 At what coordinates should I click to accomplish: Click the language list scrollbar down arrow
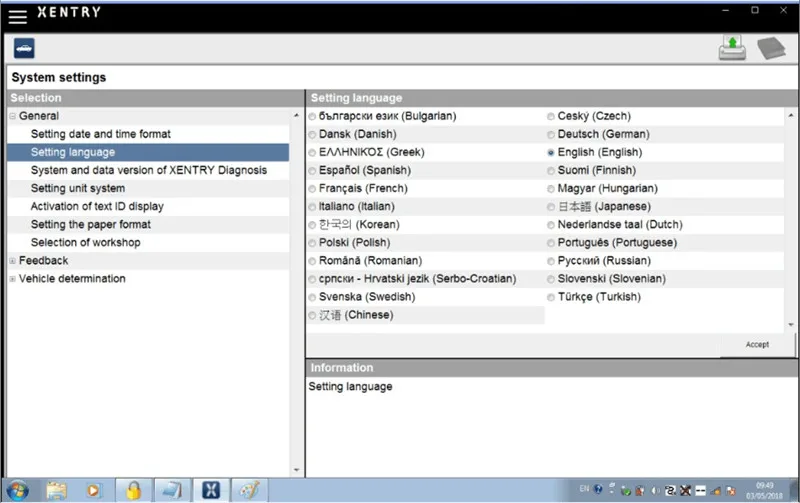click(791, 325)
